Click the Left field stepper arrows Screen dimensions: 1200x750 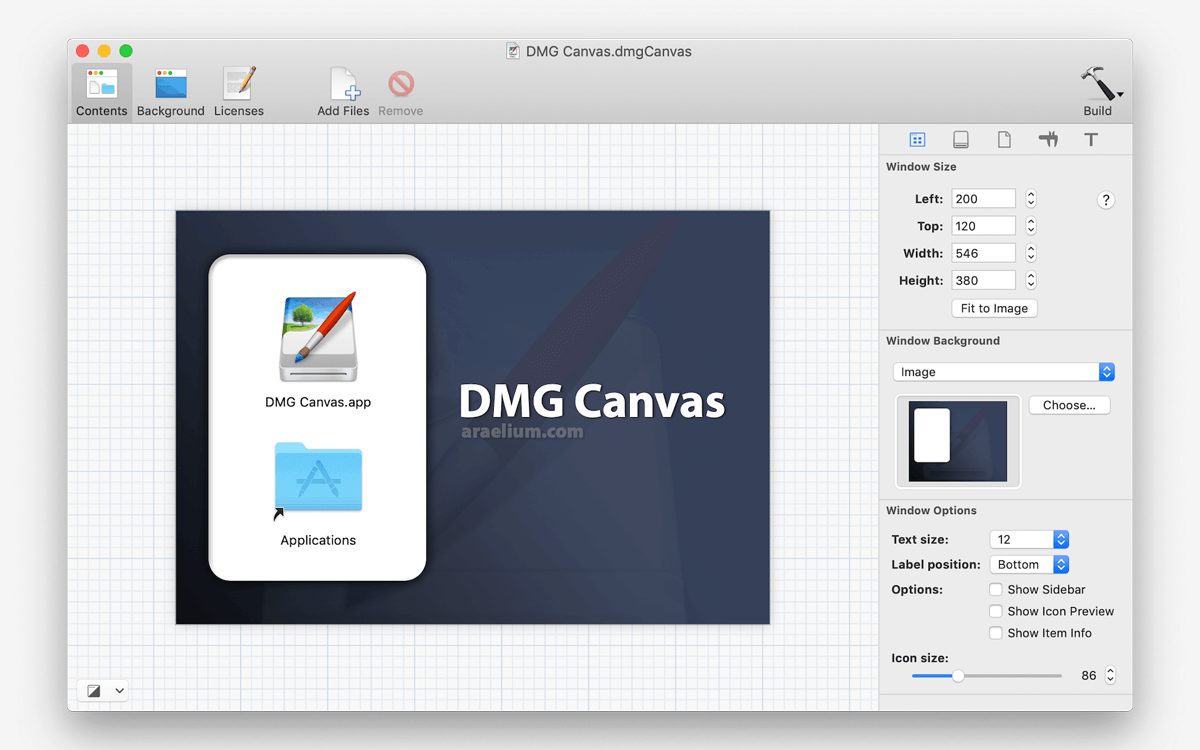click(1031, 199)
